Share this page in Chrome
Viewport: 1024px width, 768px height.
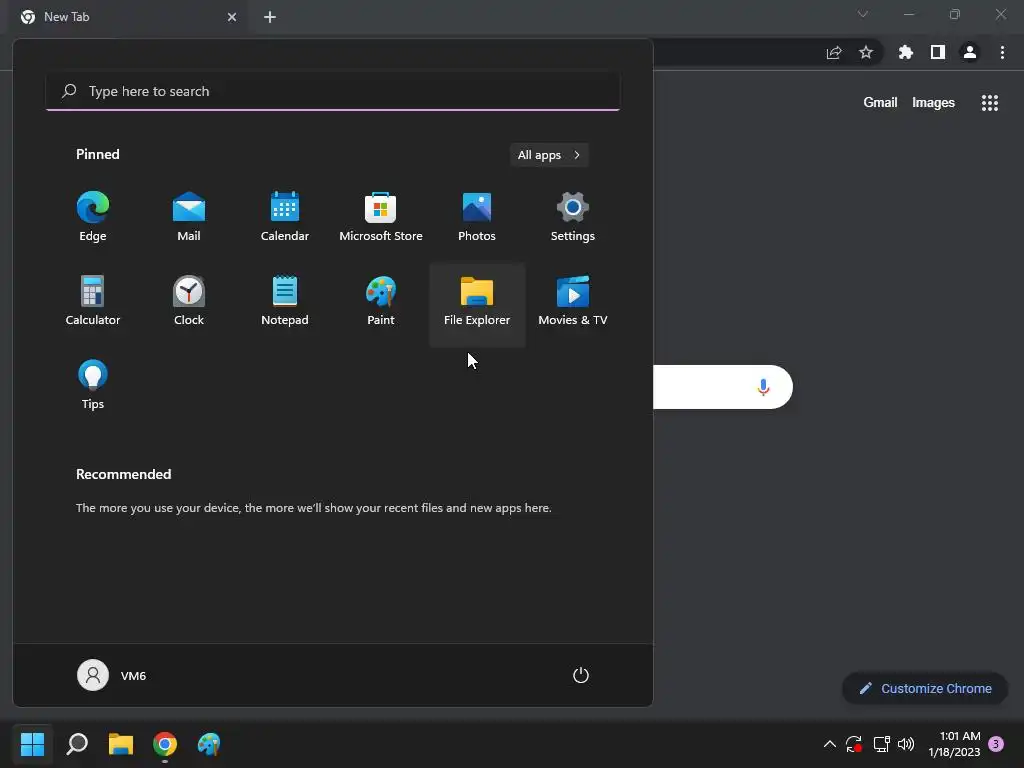tap(834, 52)
